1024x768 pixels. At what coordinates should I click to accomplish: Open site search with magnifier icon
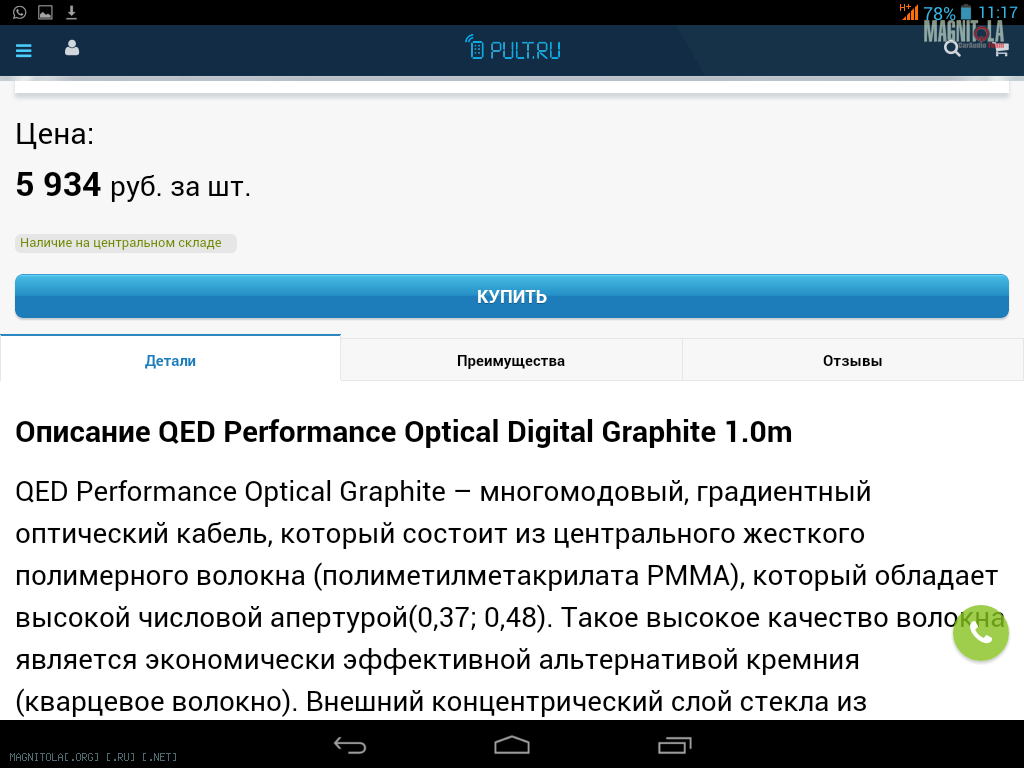tap(952, 49)
